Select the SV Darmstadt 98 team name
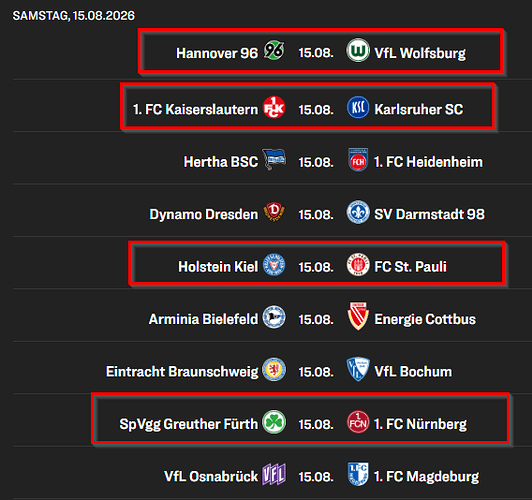This screenshot has width=532, height=500. 429,214
